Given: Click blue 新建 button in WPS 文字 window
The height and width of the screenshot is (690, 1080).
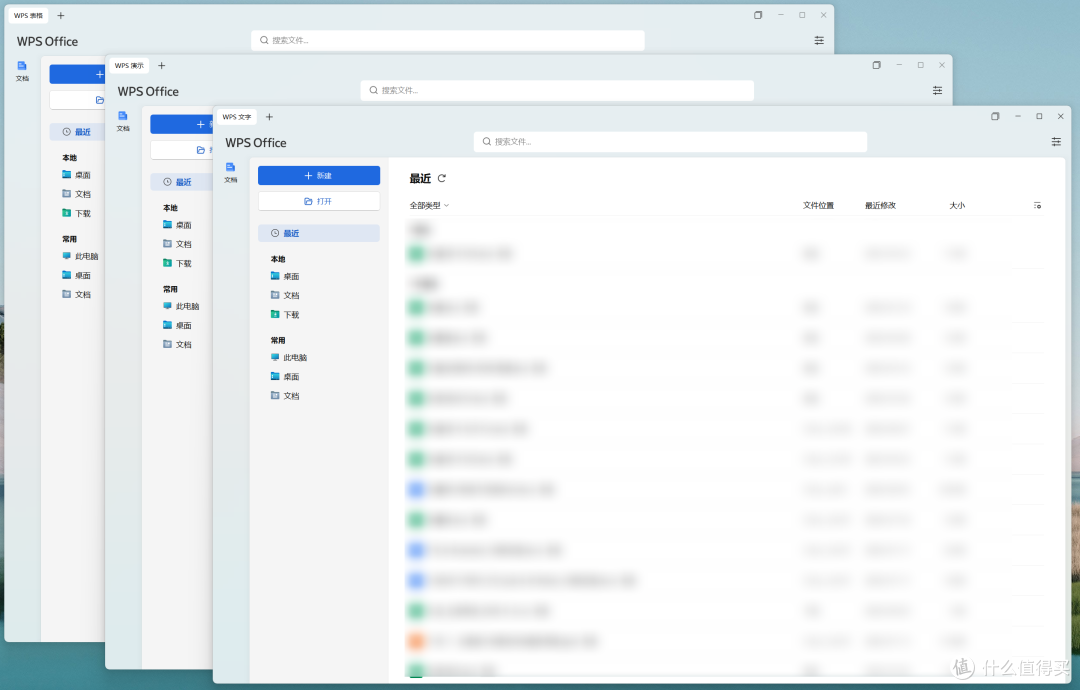Looking at the screenshot, I should 319,176.
